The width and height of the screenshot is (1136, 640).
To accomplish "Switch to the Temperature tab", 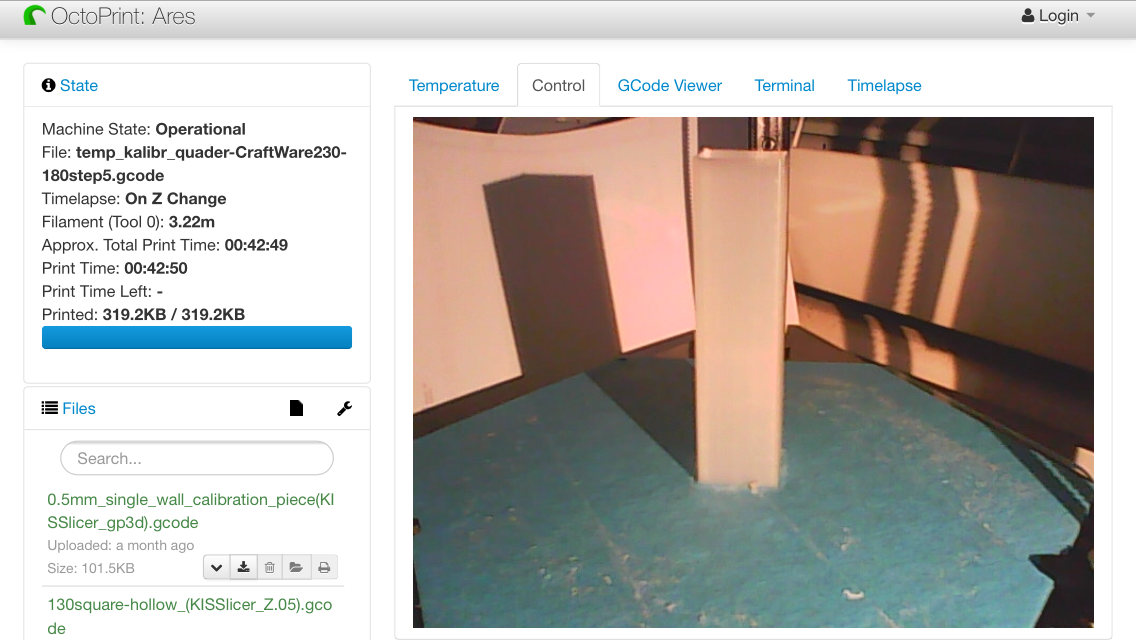I will [x=454, y=86].
